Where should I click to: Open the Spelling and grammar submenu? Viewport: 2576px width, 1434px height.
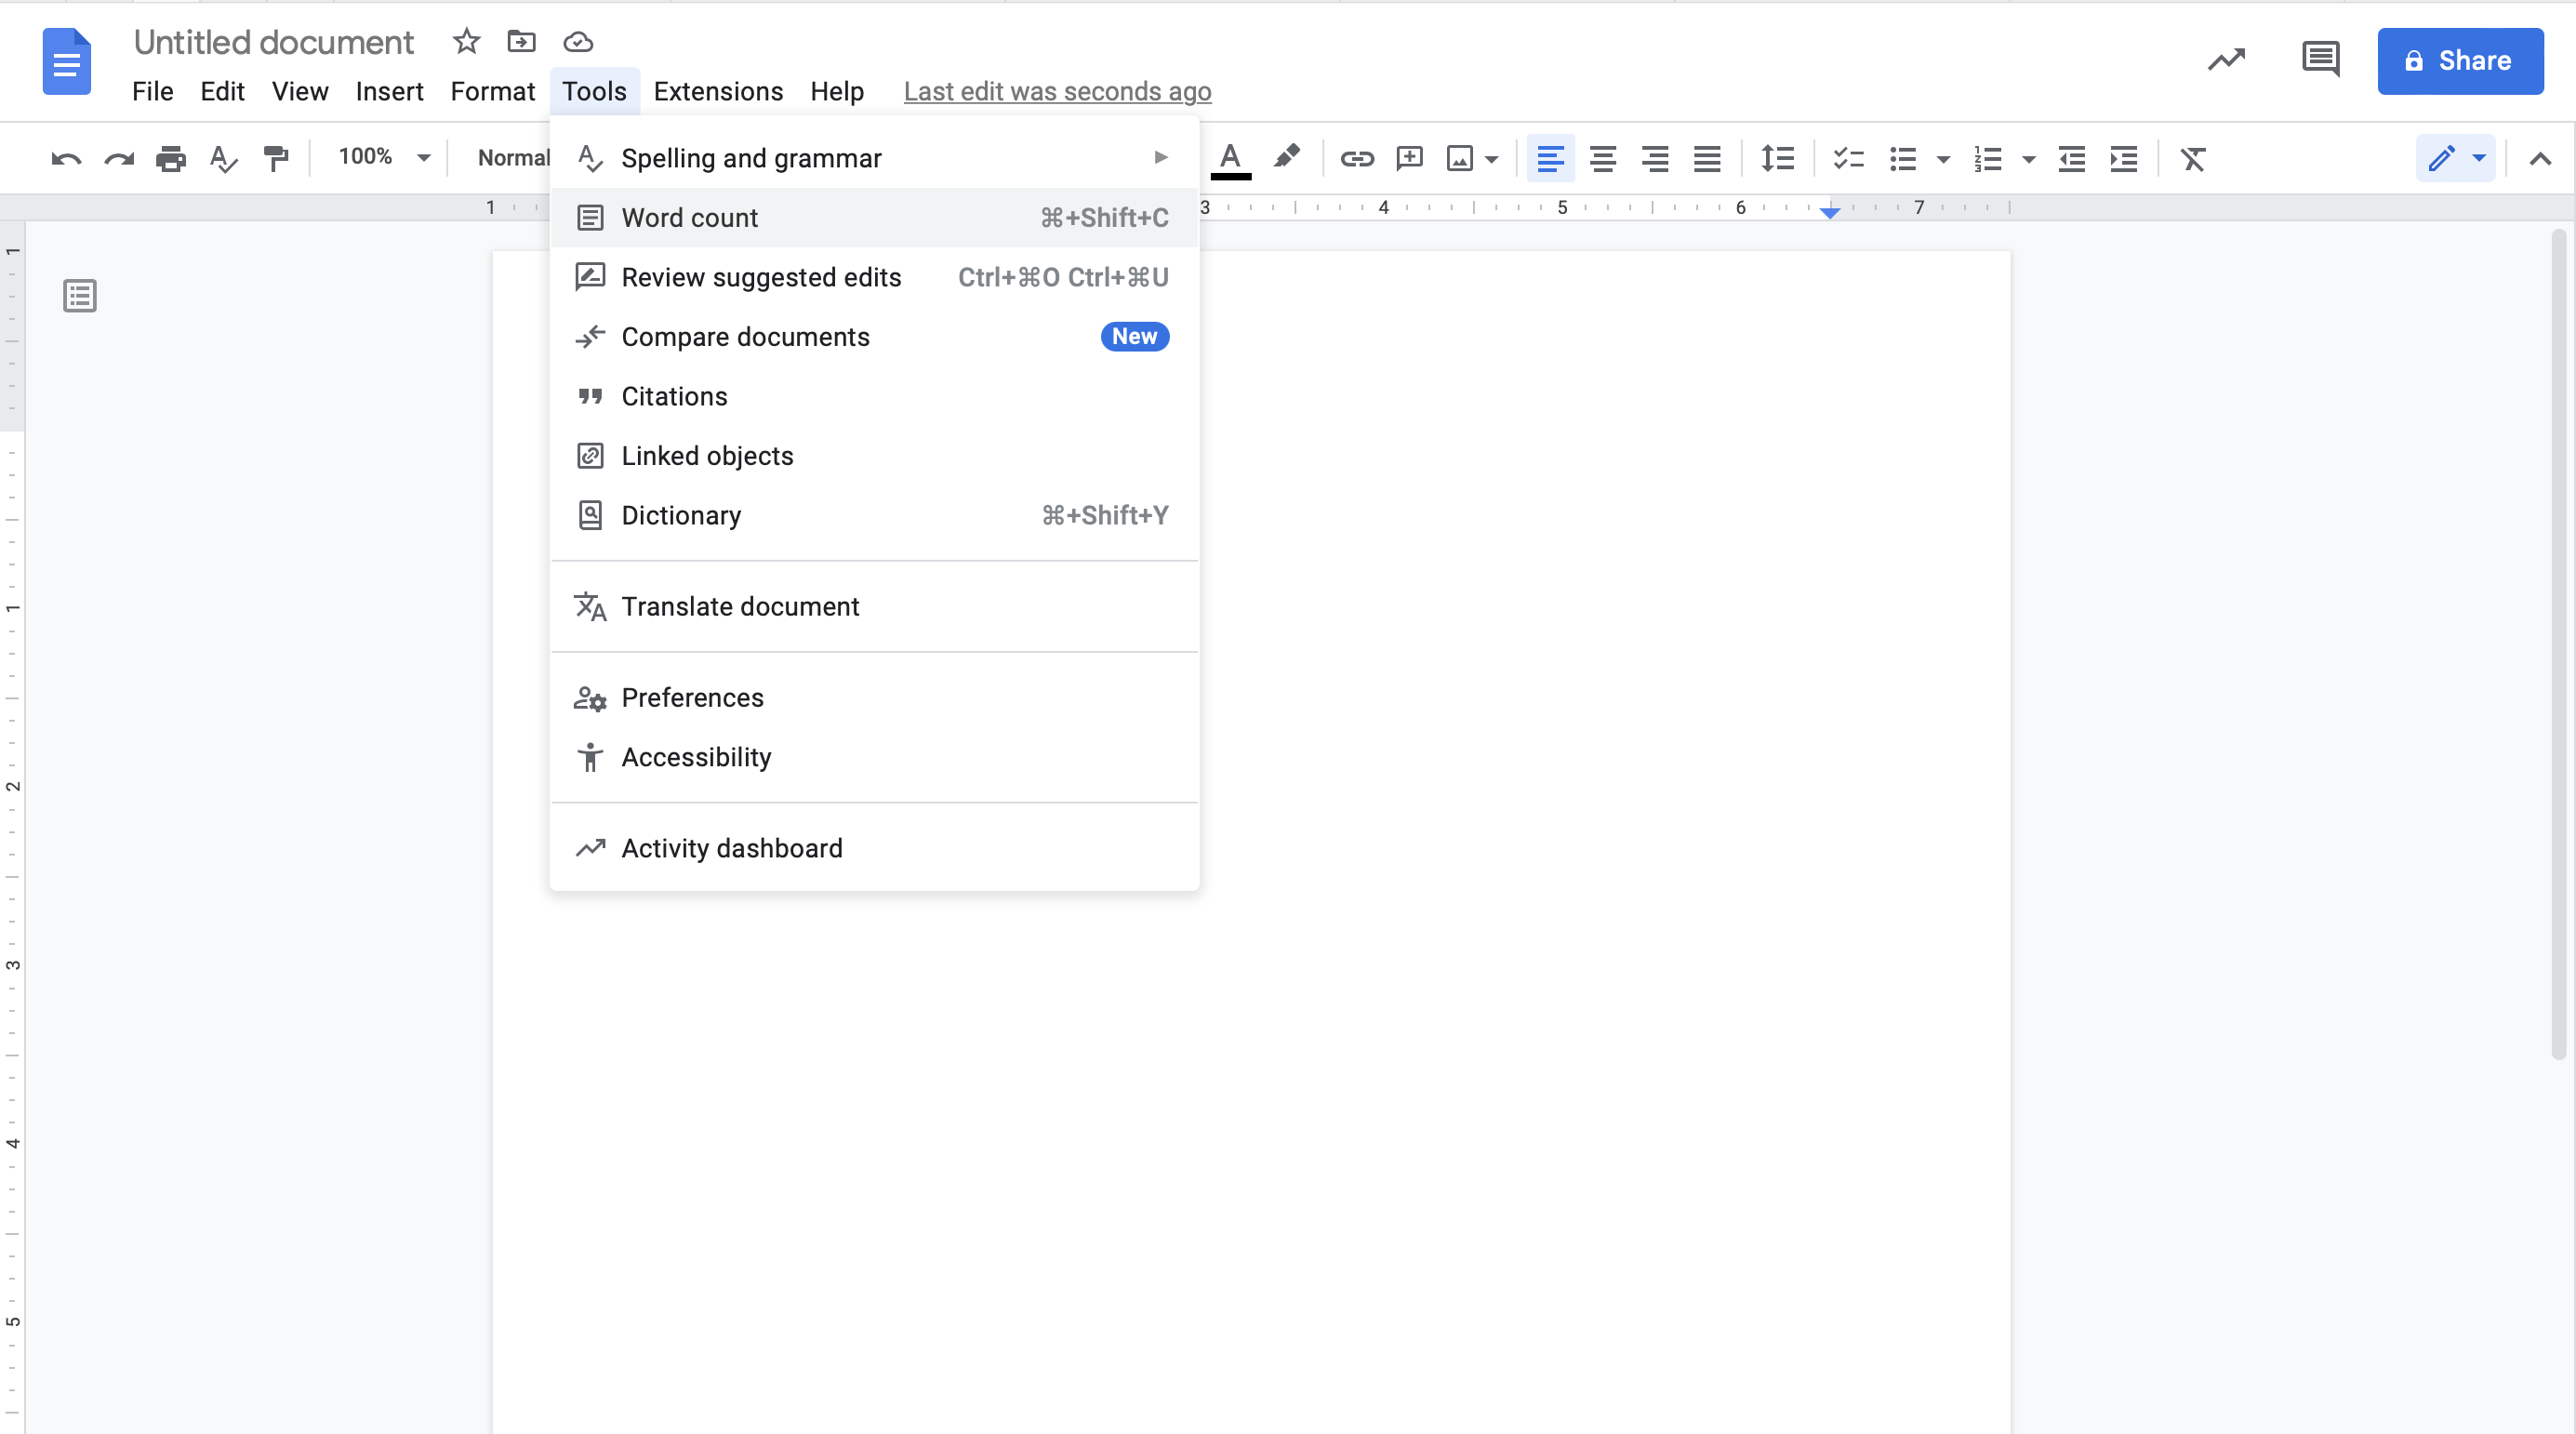tap(1158, 157)
